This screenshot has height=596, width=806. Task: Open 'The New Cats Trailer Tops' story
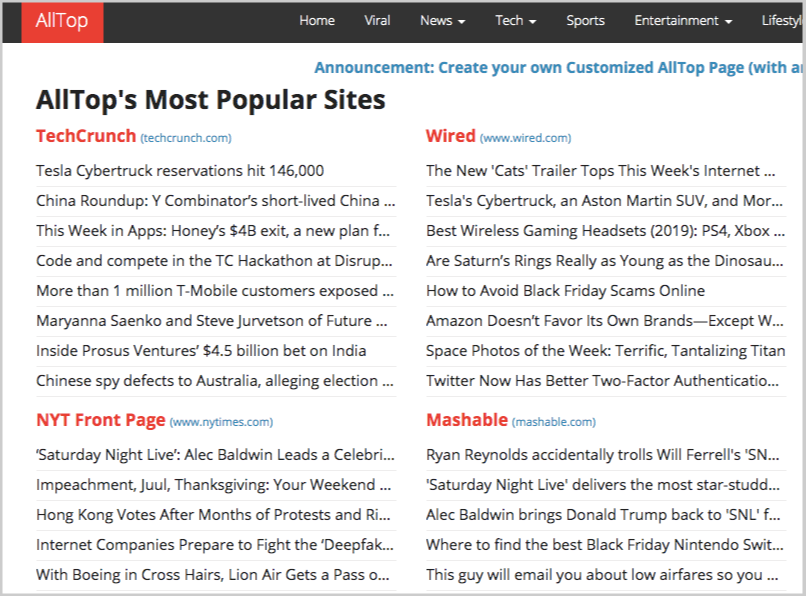tap(600, 171)
